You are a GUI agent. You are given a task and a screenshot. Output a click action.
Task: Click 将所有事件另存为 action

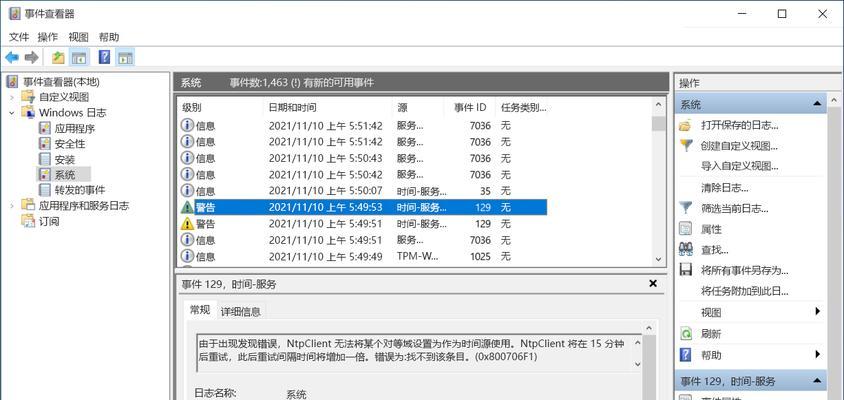744,270
